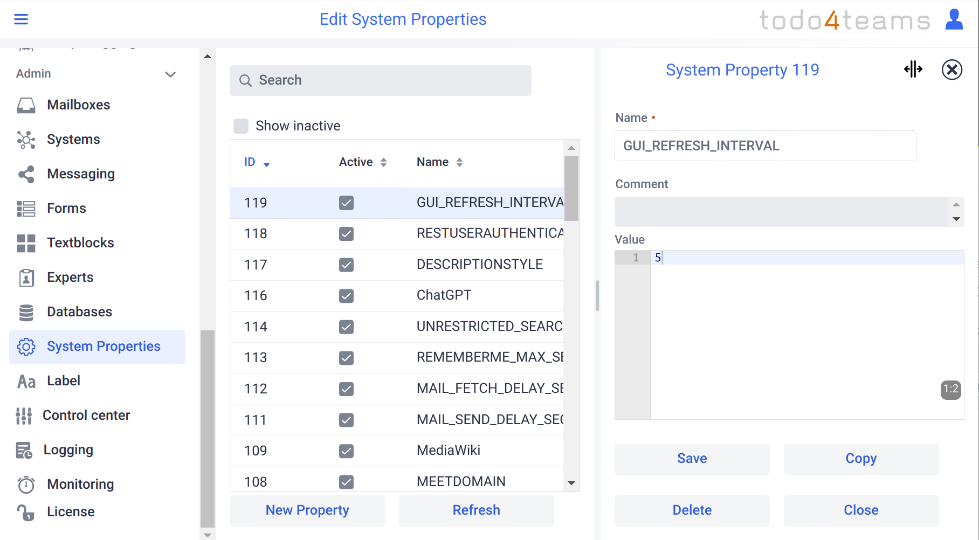Click the search magnifier icon
The width and height of the screenshot is (979, 540).
[245, 81]
